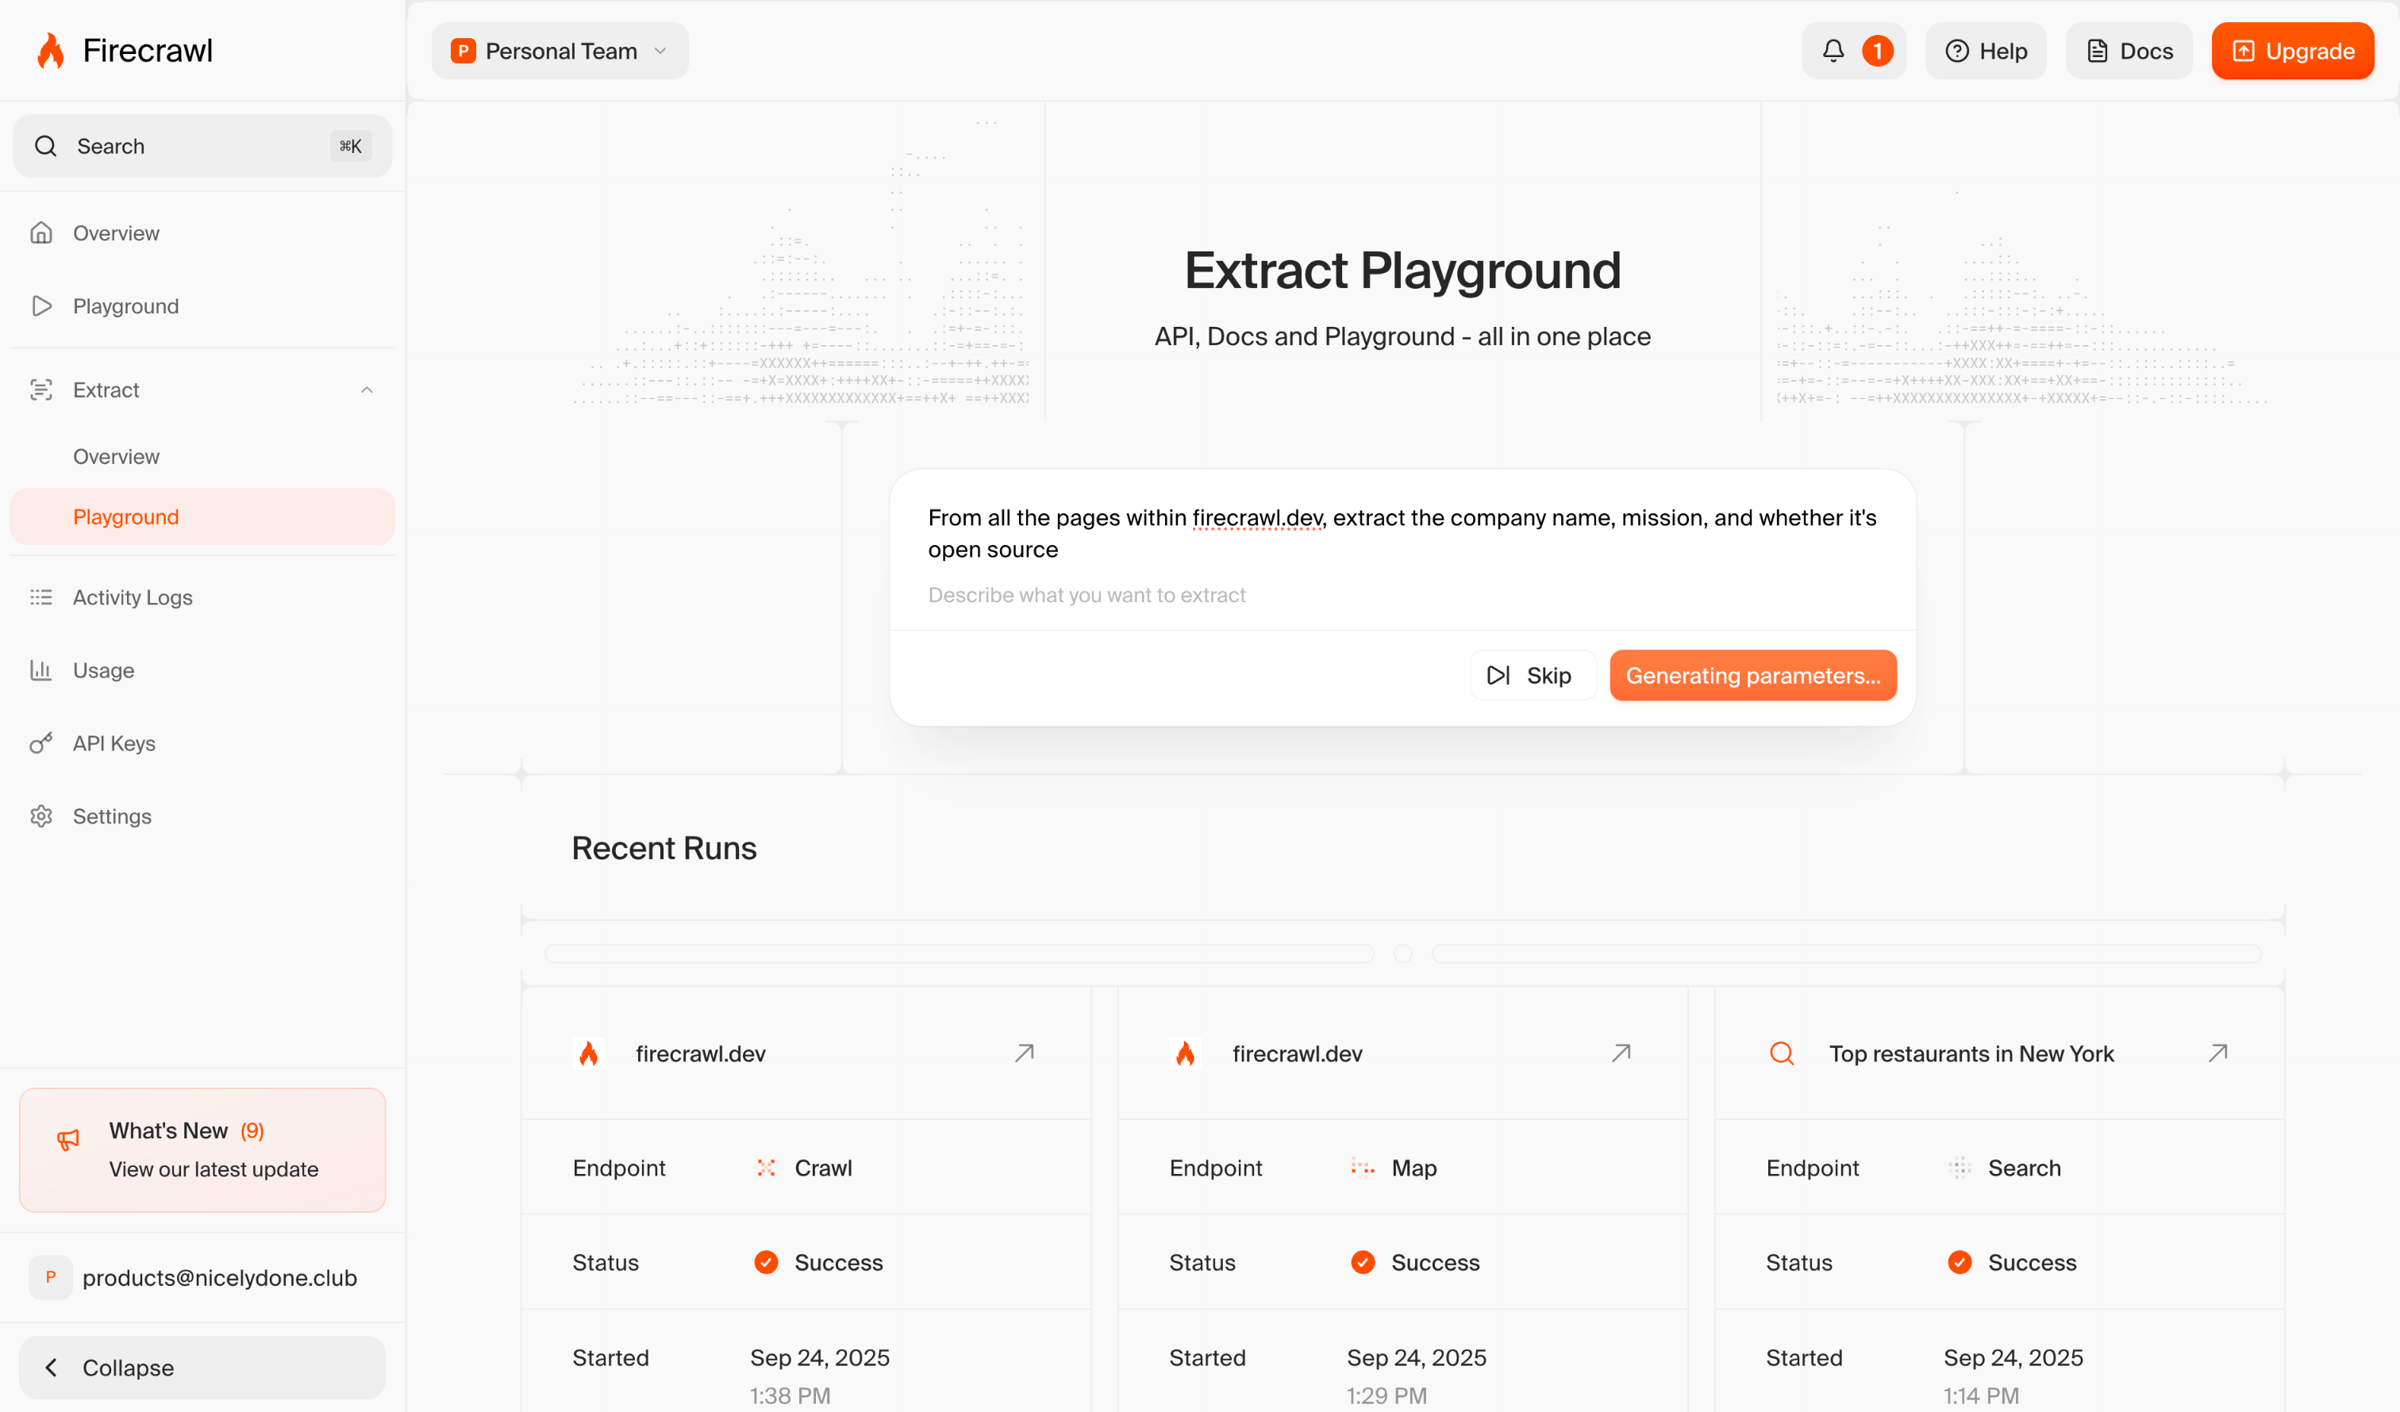Open the Map run external arrow
This screenshot has width=2400, height=1412.
[x=1621, y=1053]
